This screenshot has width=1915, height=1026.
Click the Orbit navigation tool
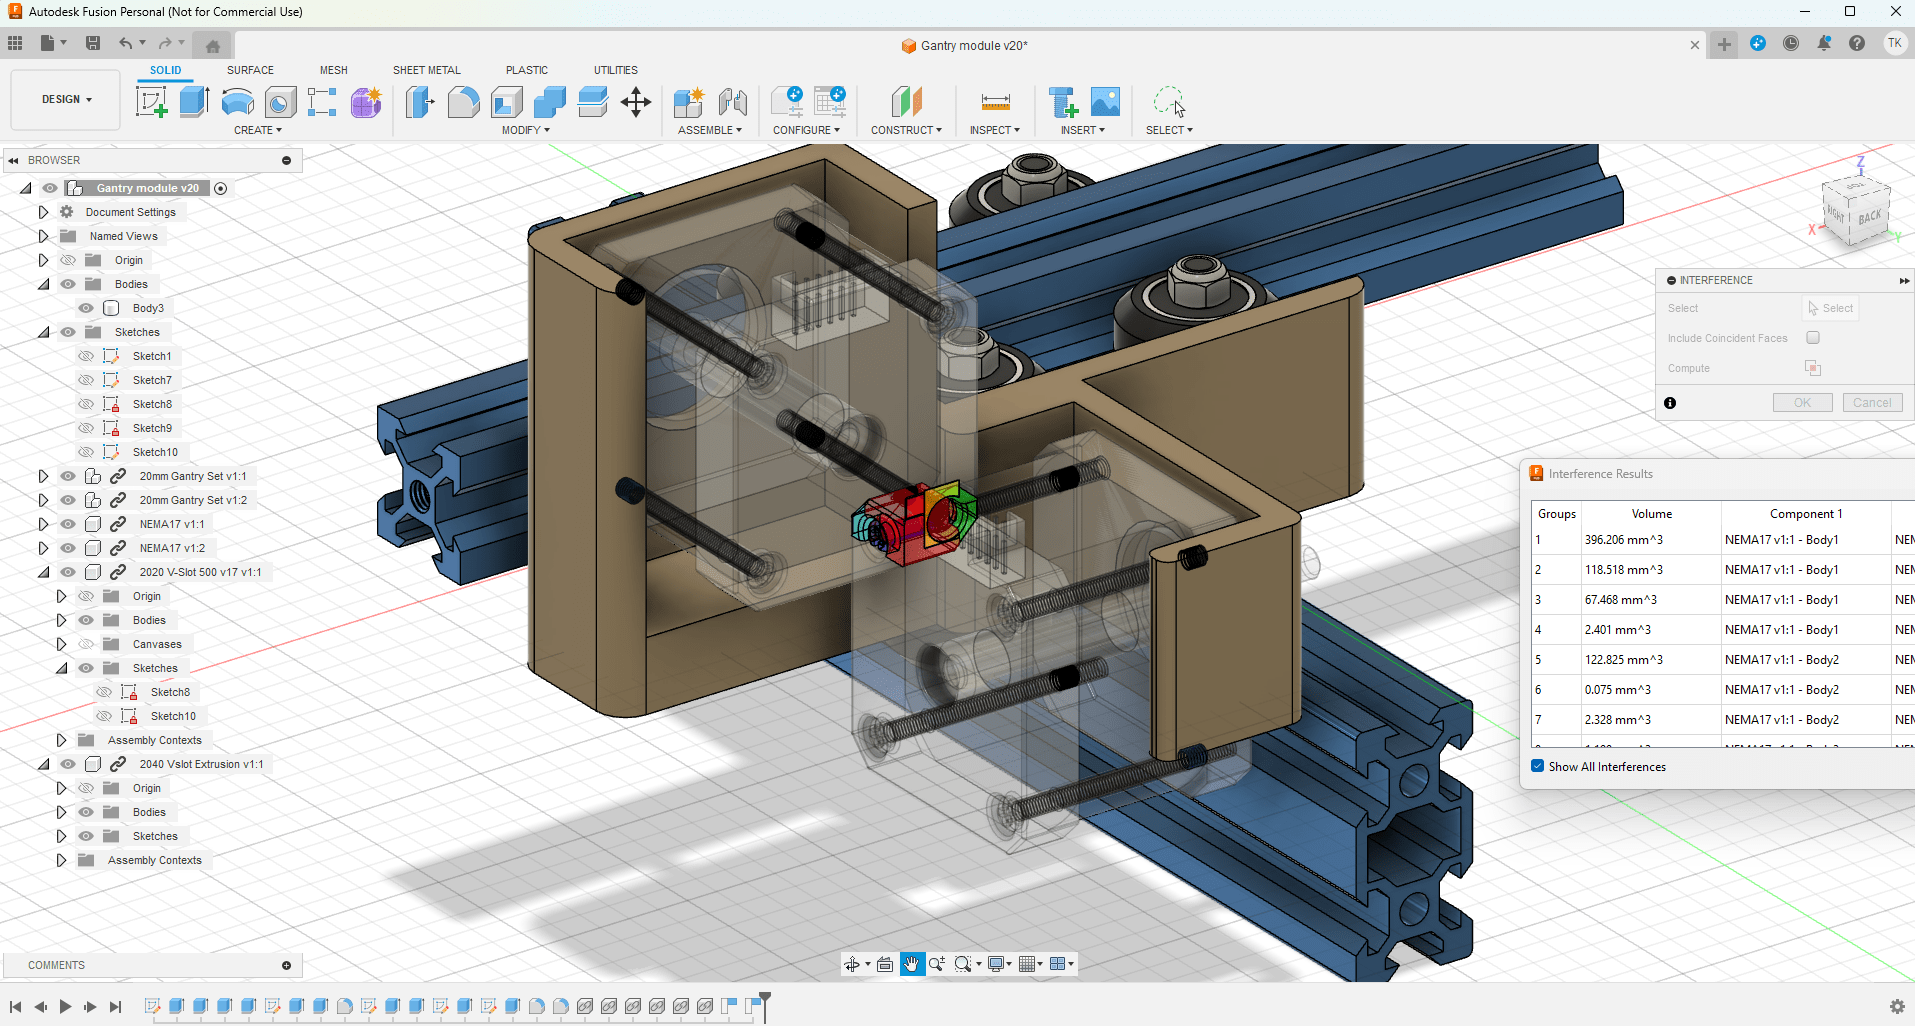[x=852, y=964]
